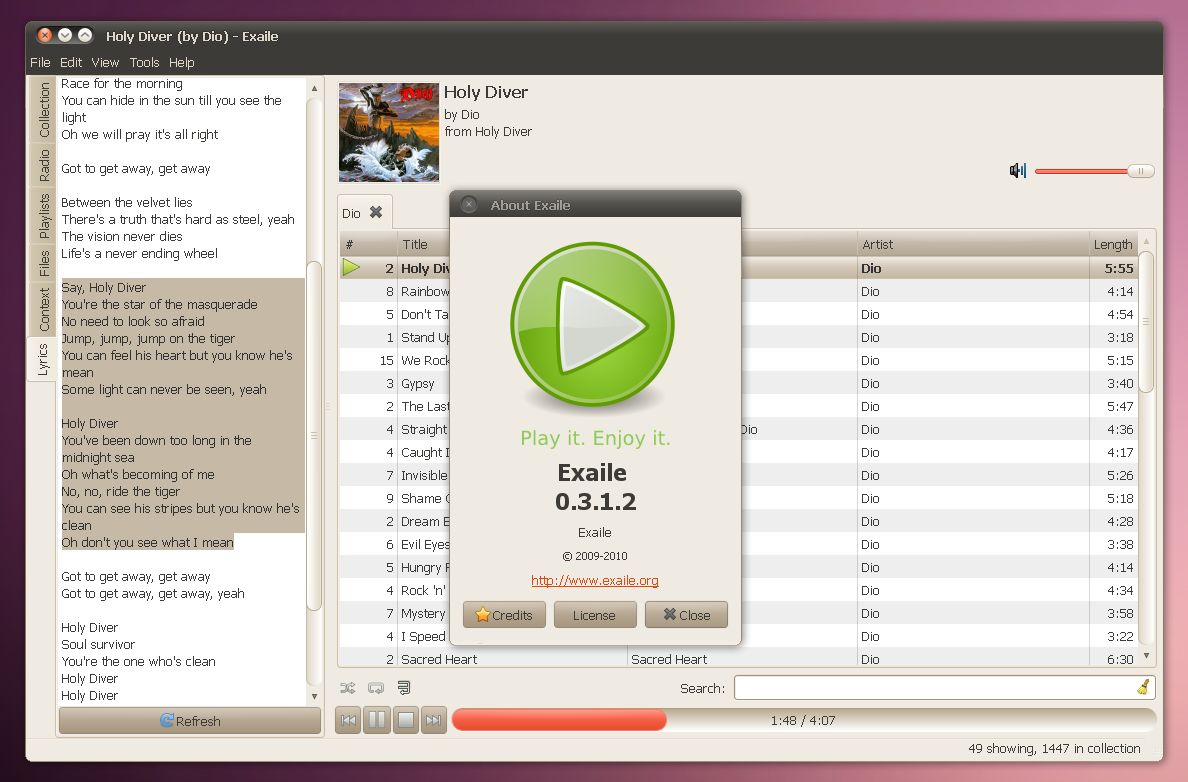
Task: Stop playback with the stop button
Action: pyautogui.click(x=405, y=720)
